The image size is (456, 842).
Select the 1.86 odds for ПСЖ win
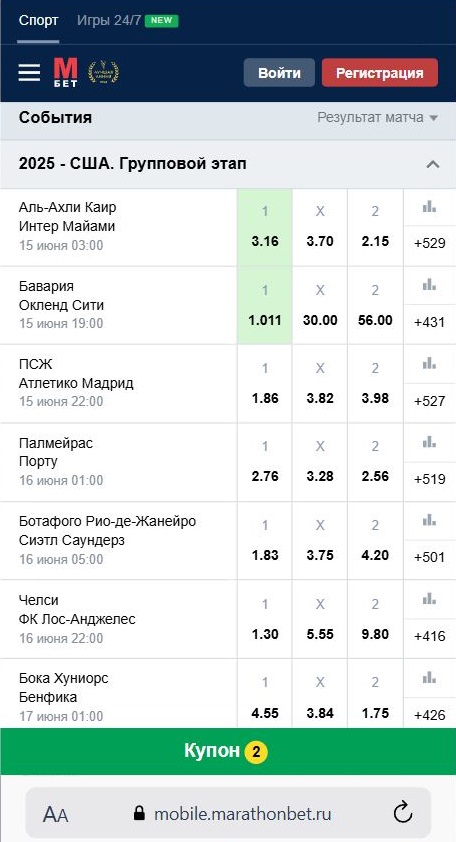click(x=265, y=383)
